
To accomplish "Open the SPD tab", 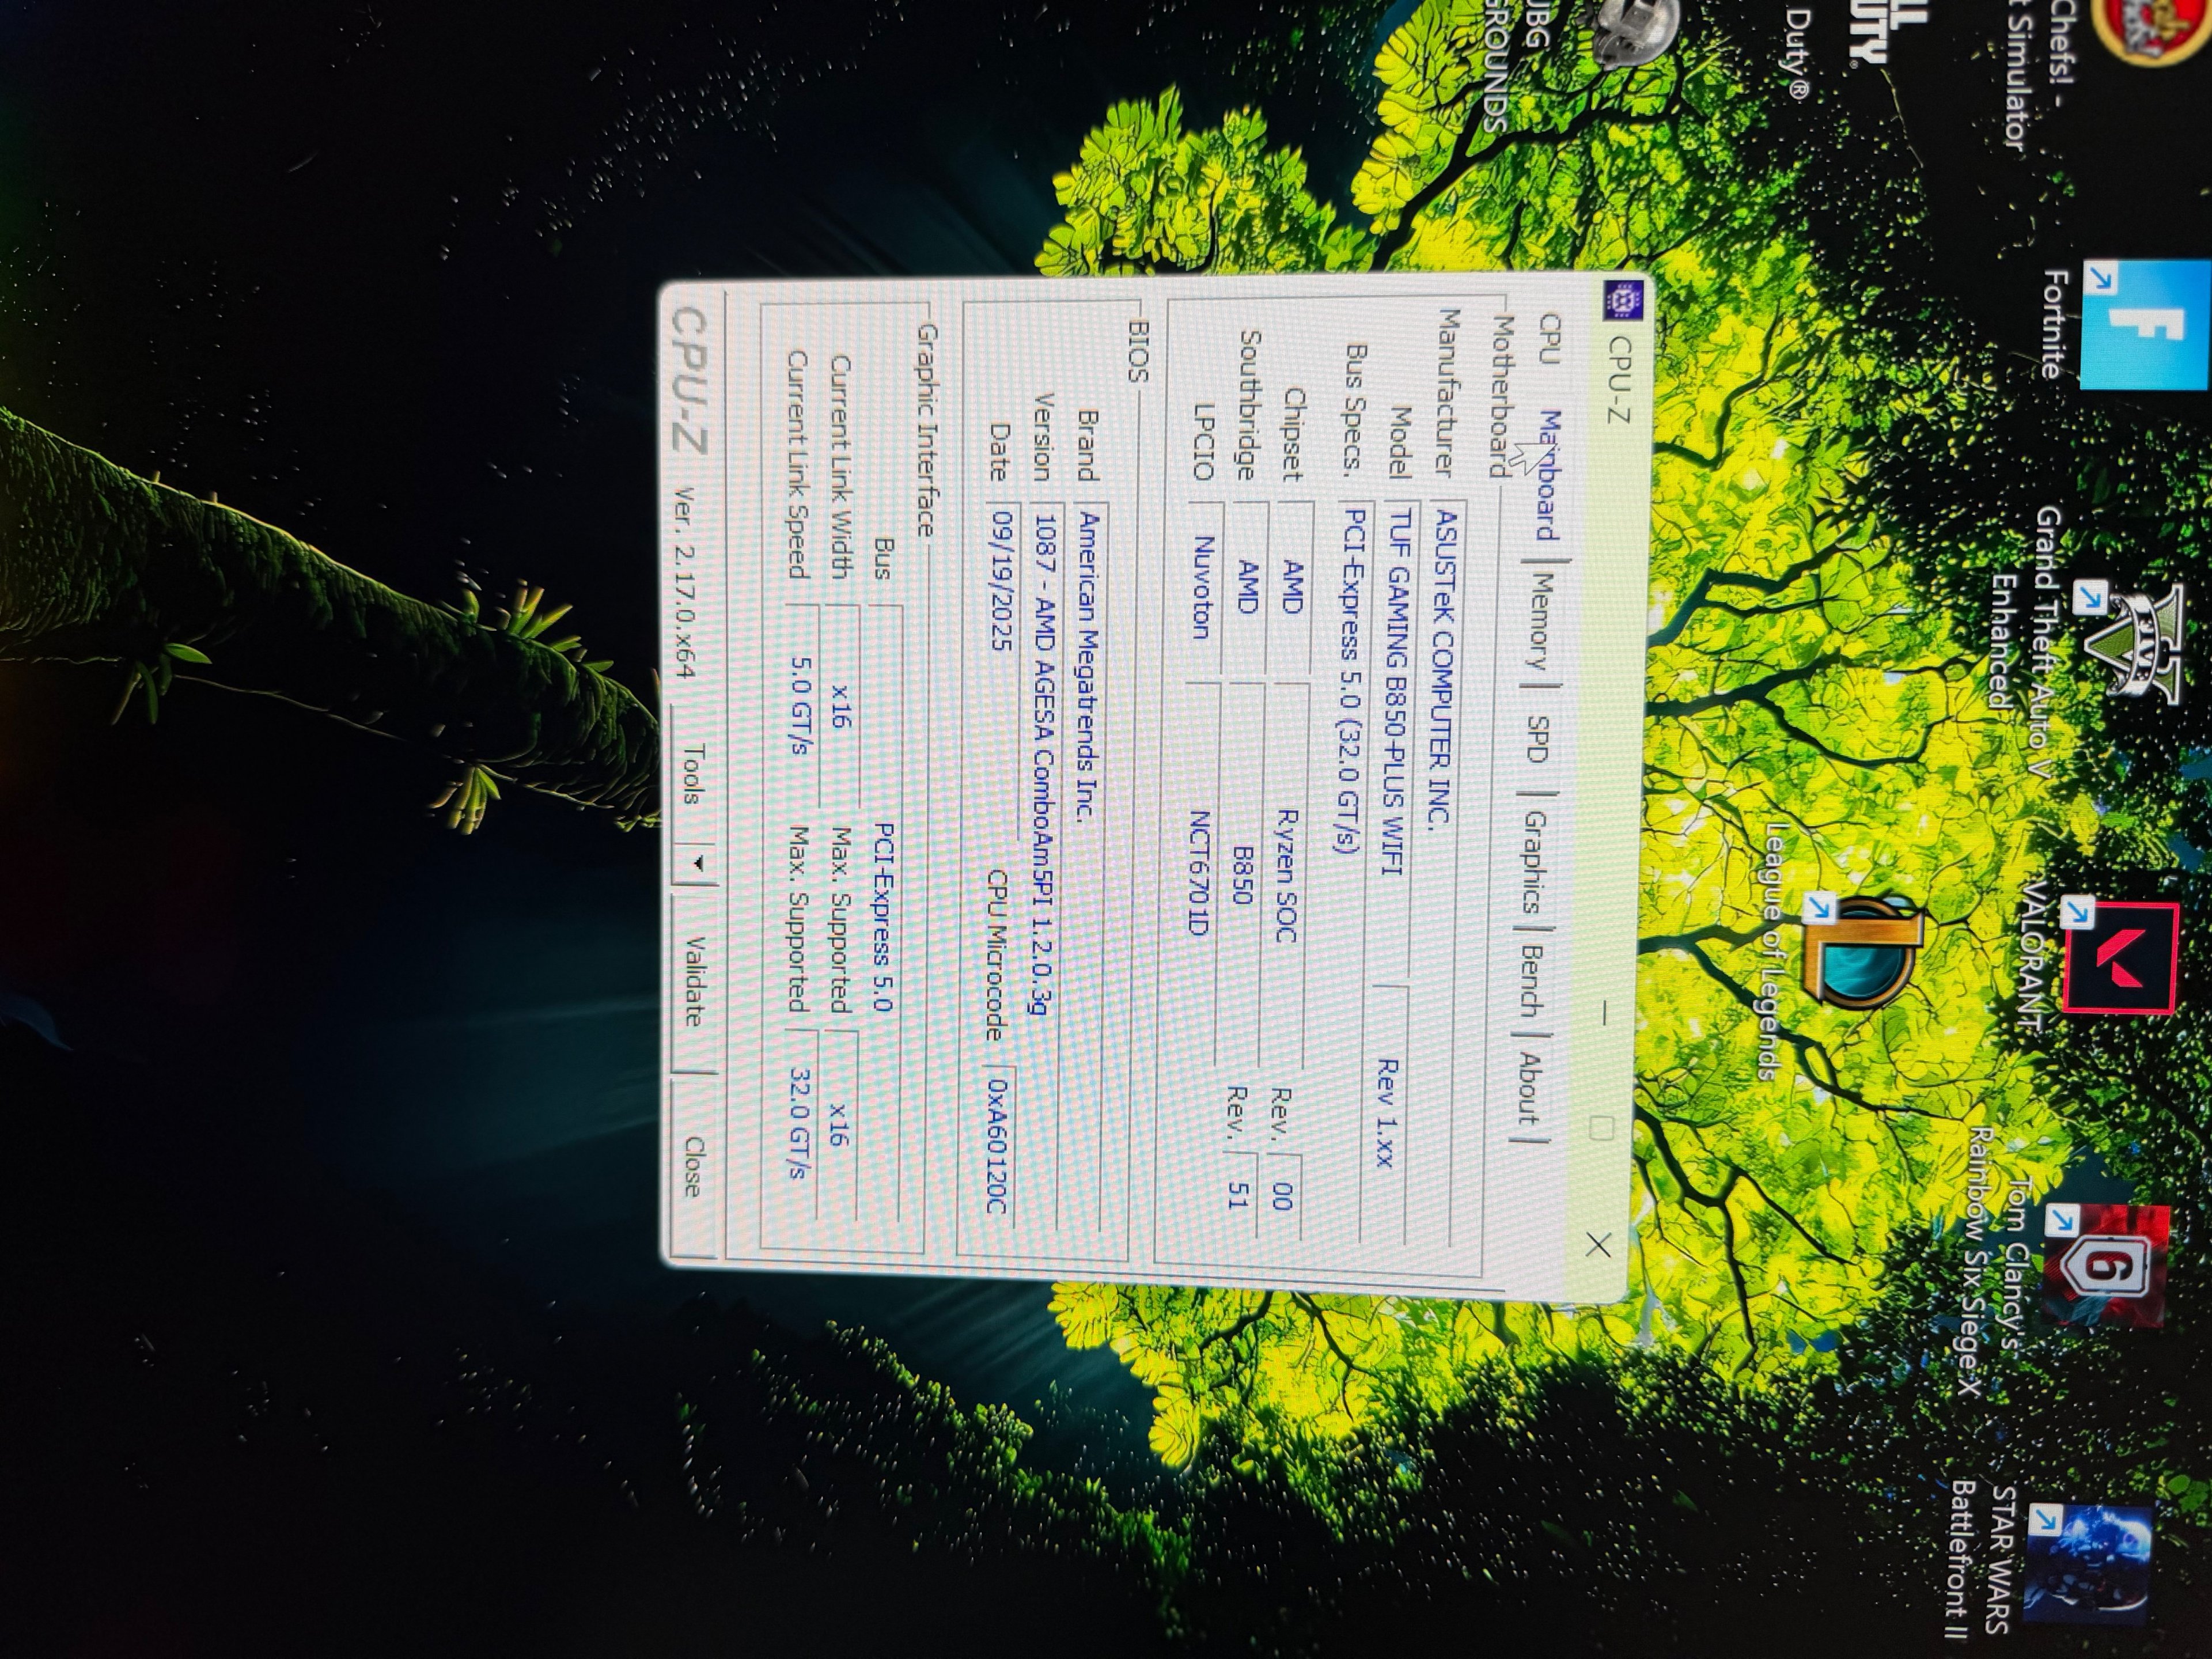I will point(1540,739).
